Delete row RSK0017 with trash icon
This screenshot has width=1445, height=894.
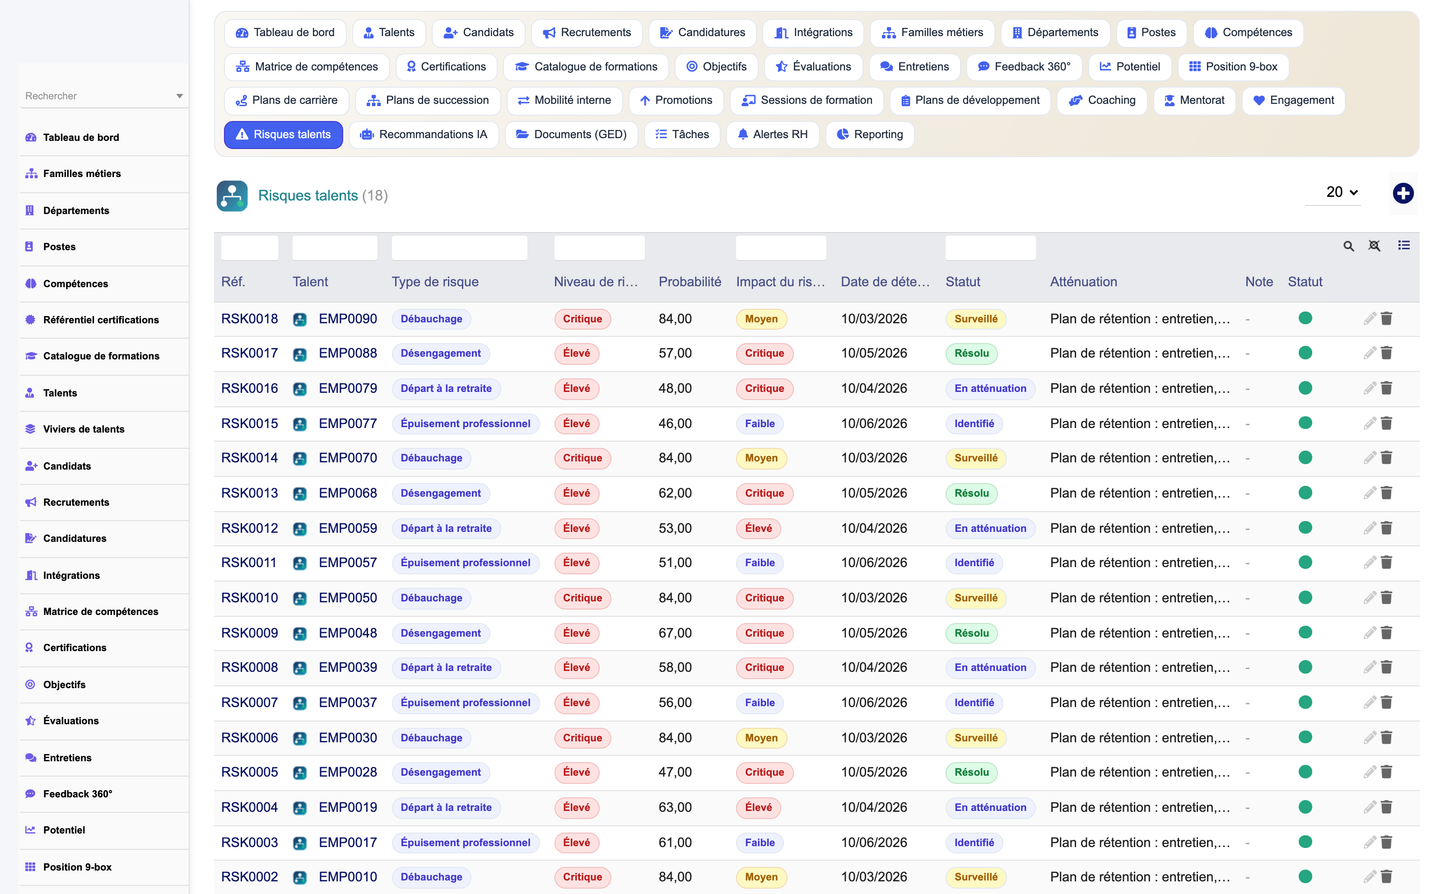click(x=1387, y=353)
